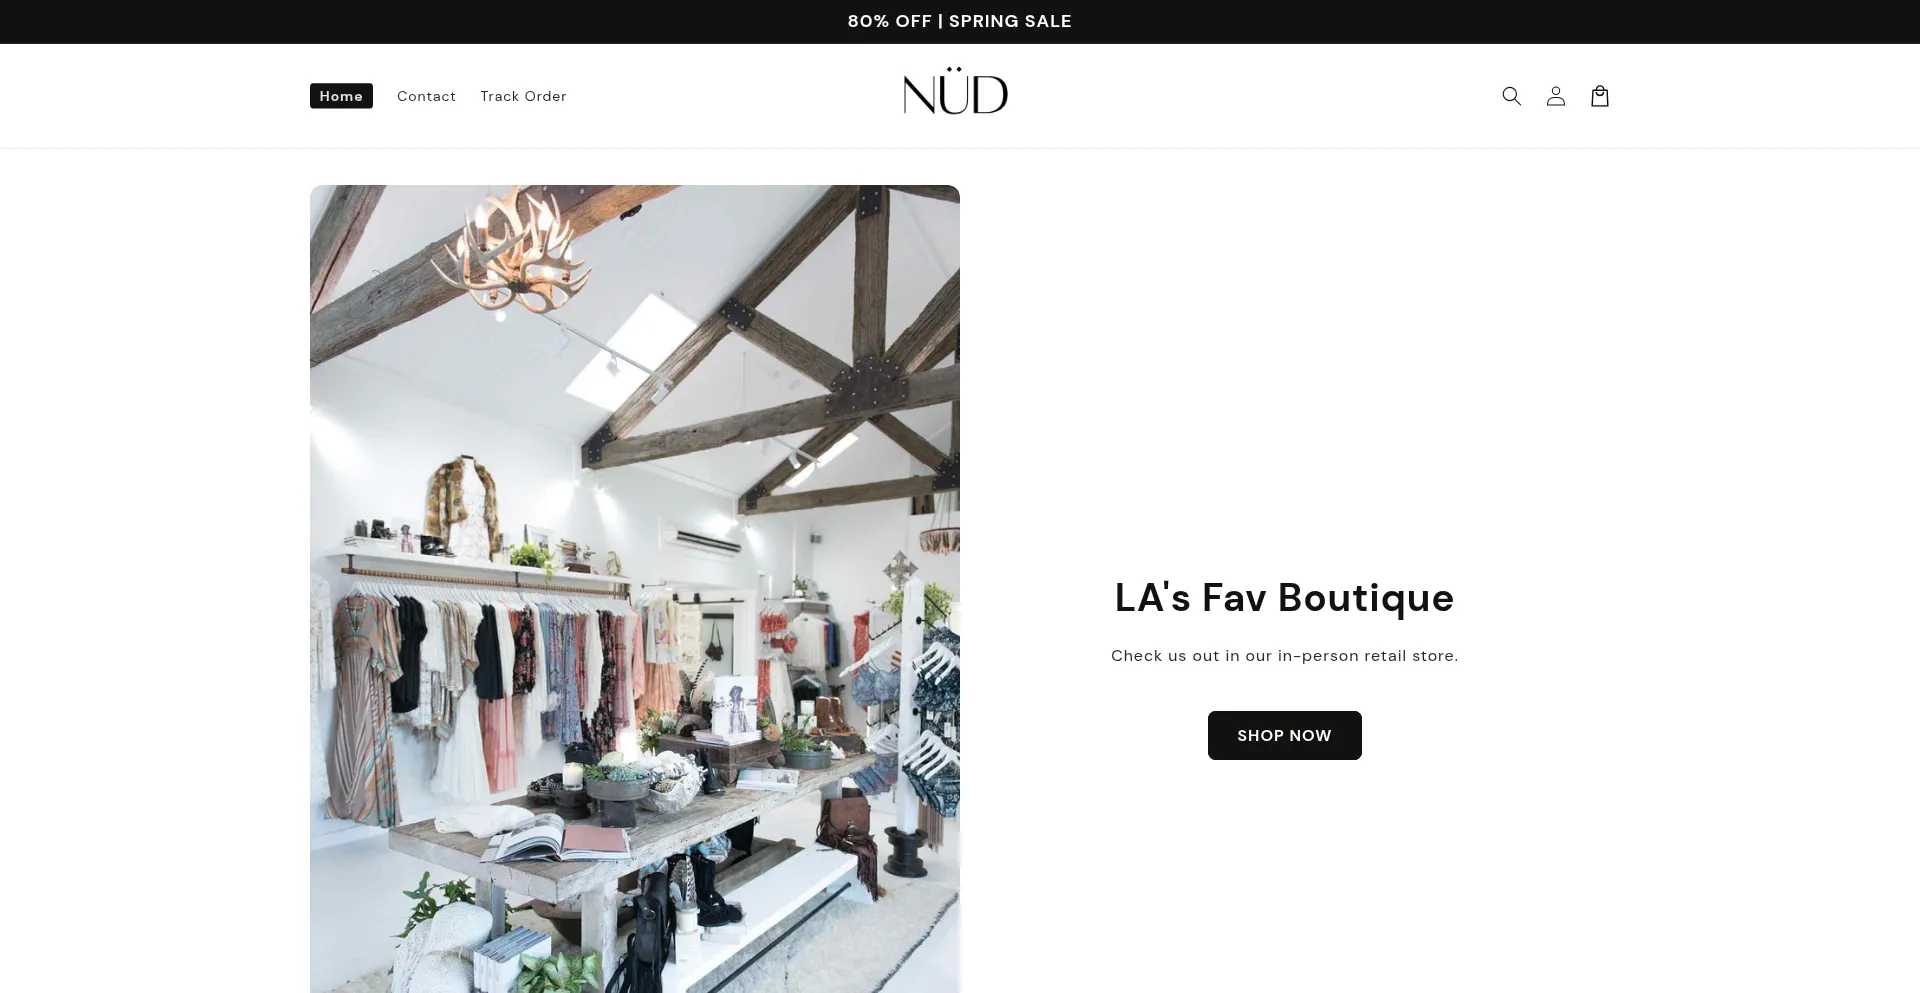Open the Track Order menu link
Viewport: 1920px width, 993px height.
tap(523, 96)
